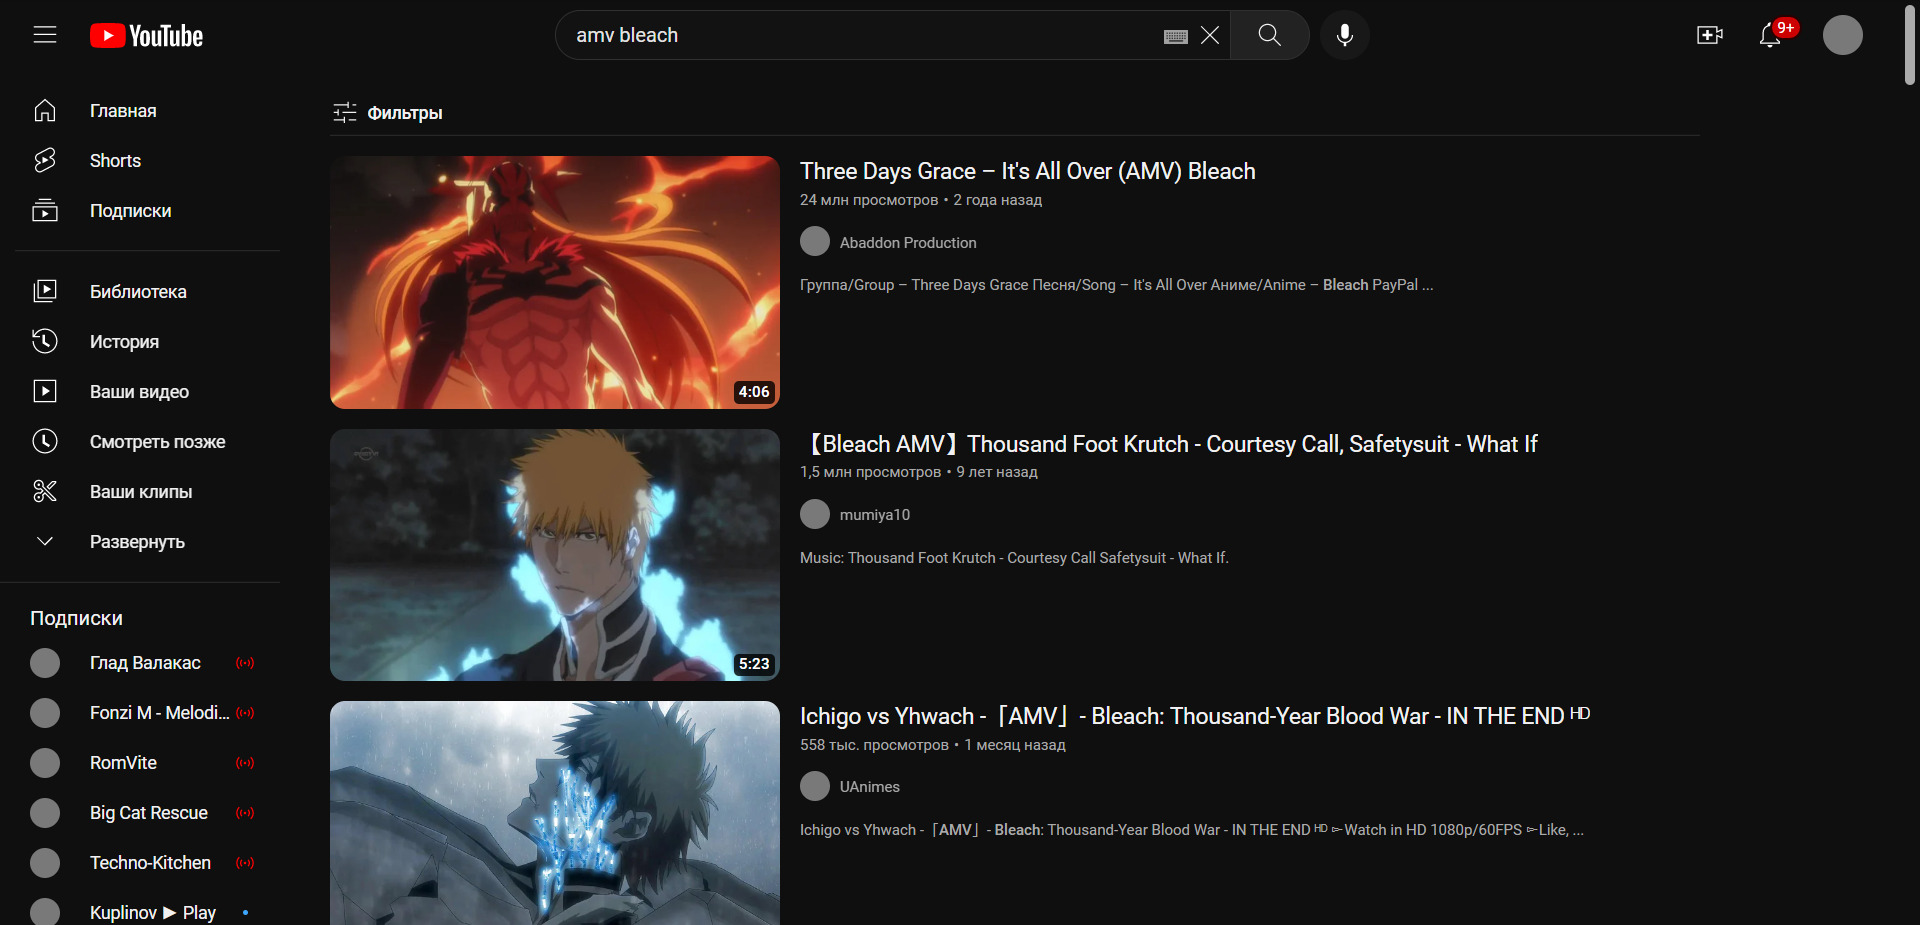Open the notifications bell
Image resolution: width=1920 pixels, height=925 pixels.
pyautogui.click(x=1770, y=35)
